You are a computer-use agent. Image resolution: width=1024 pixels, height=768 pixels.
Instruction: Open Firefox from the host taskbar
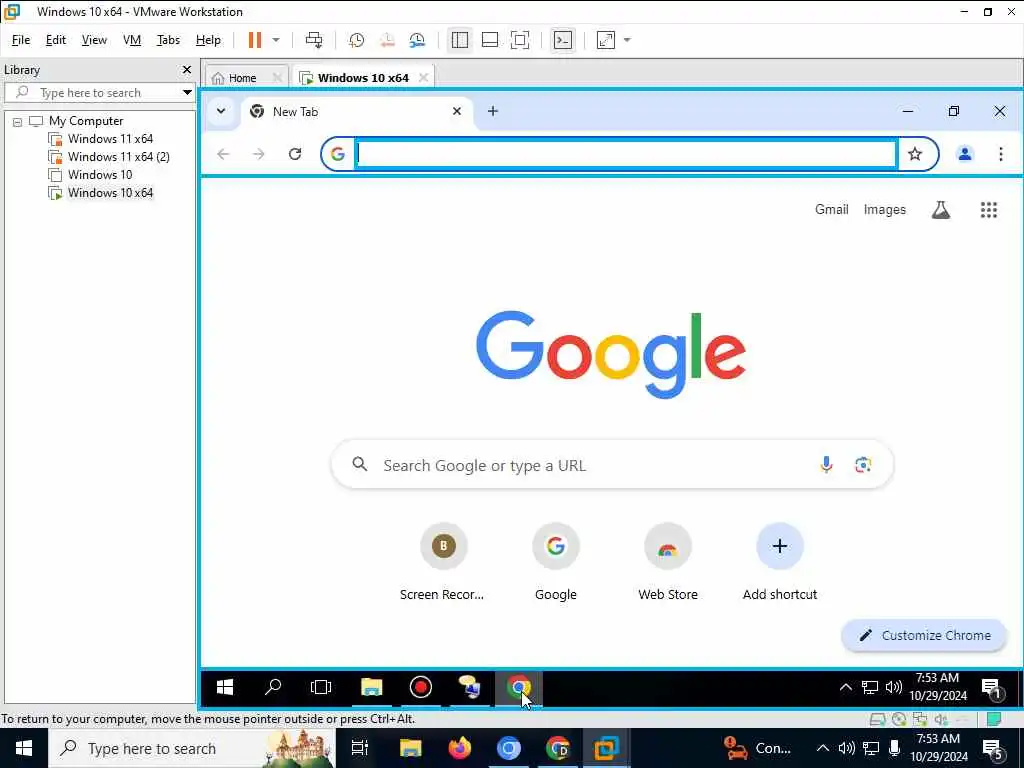click(459, 748)
